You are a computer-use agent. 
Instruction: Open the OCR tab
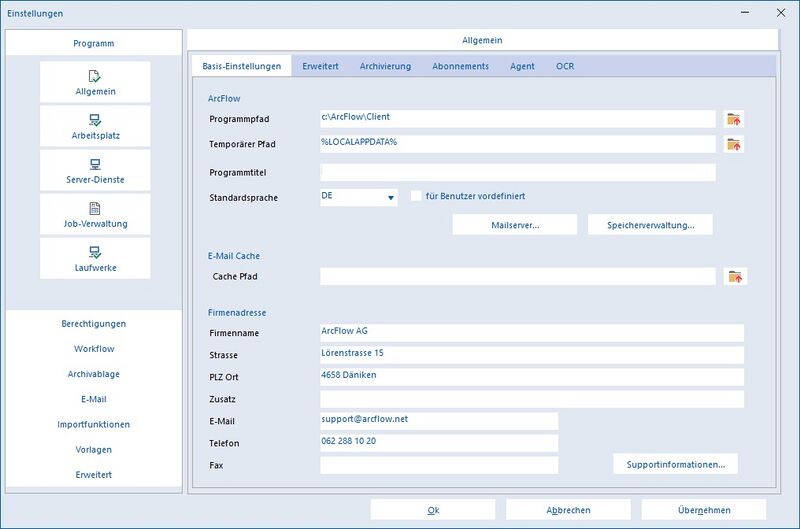point(565,66)
